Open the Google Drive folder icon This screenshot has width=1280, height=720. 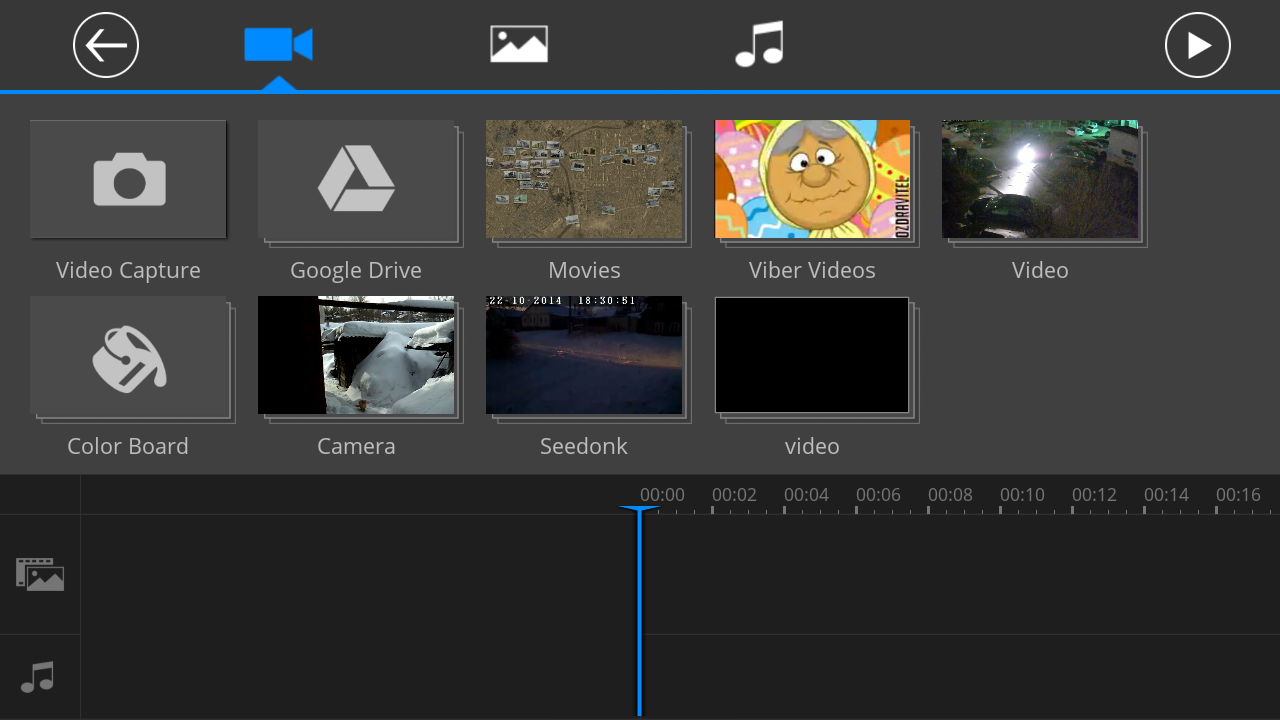tap(357, 180)
